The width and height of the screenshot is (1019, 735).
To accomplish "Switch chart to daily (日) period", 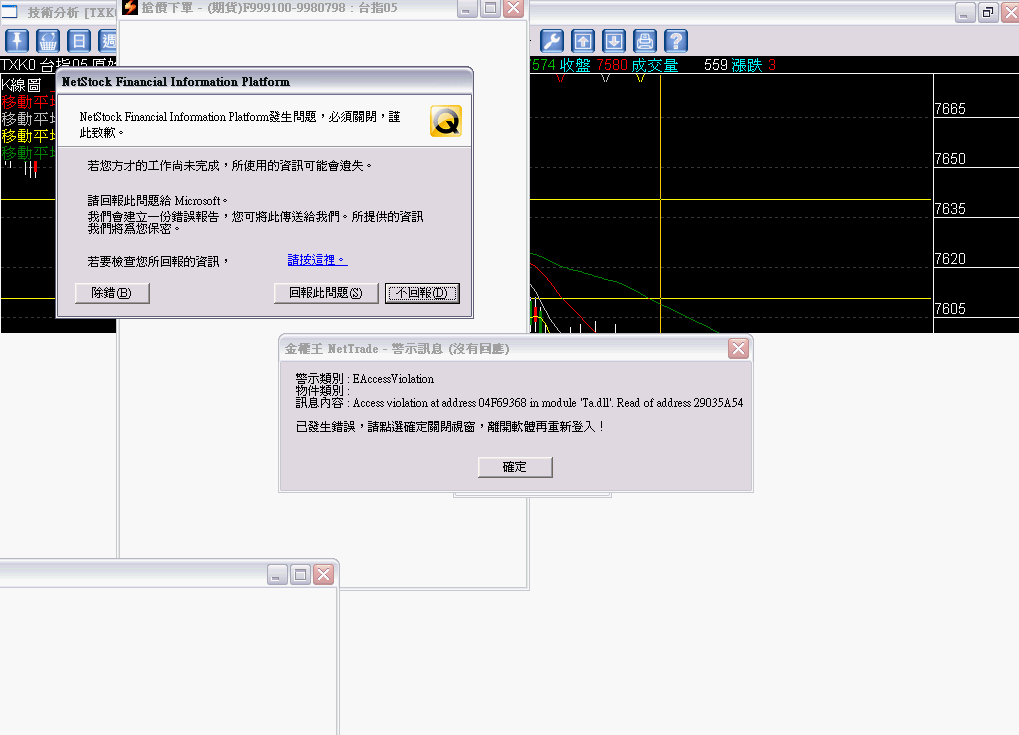I will point(79,41).
